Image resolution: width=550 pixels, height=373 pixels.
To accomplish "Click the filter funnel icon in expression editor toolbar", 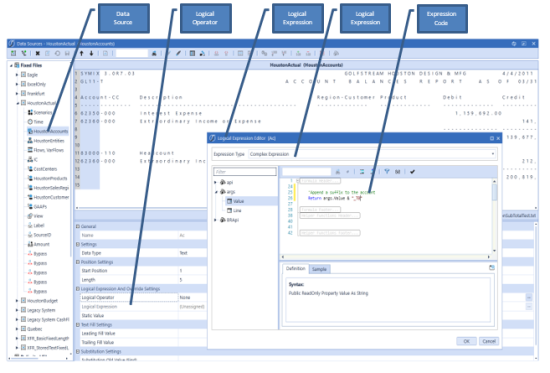I will click(x=387, y=172).
